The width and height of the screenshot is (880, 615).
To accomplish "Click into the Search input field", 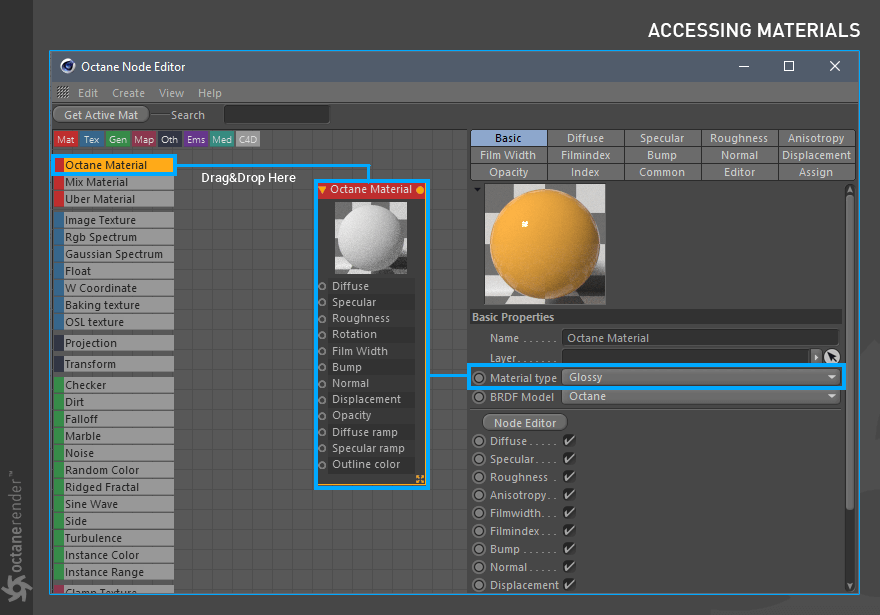I will [276, 114].
